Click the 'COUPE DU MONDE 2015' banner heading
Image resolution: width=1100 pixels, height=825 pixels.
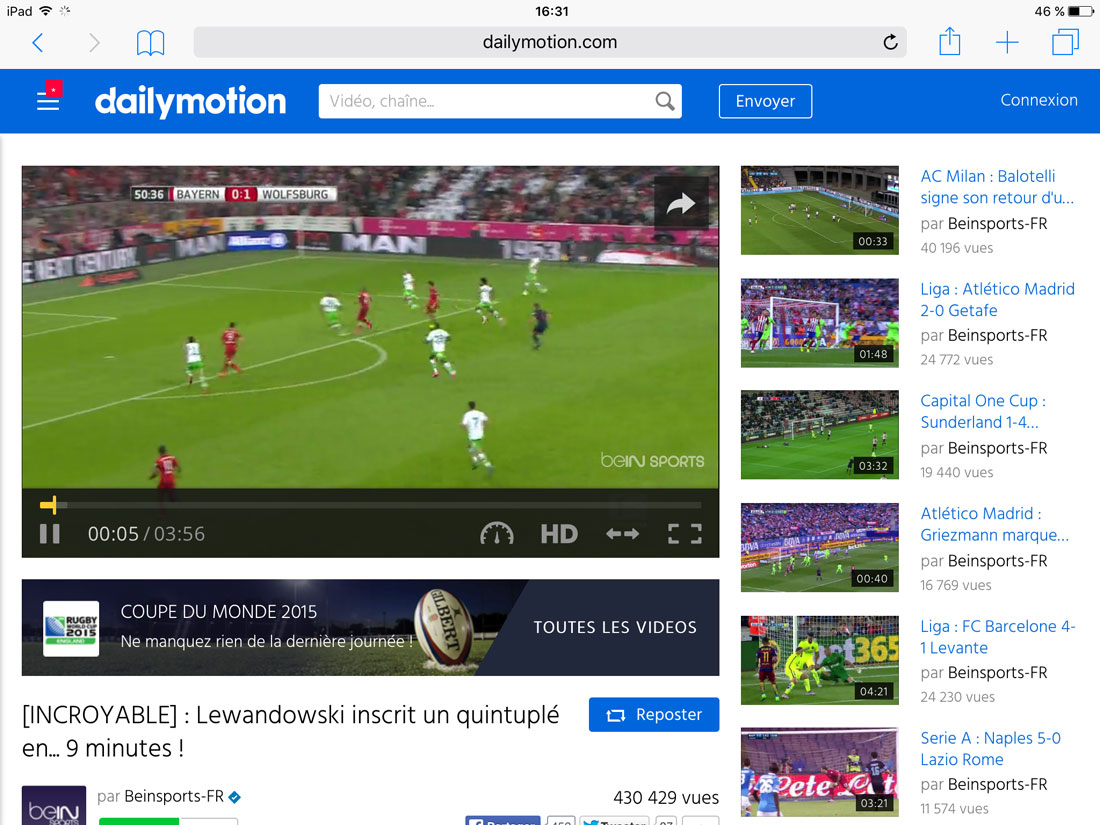(x=219, y=612)
